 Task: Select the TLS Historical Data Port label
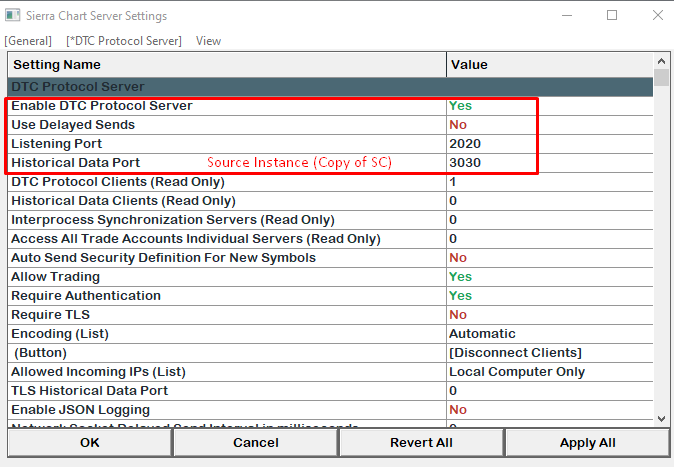pos(89,390)
